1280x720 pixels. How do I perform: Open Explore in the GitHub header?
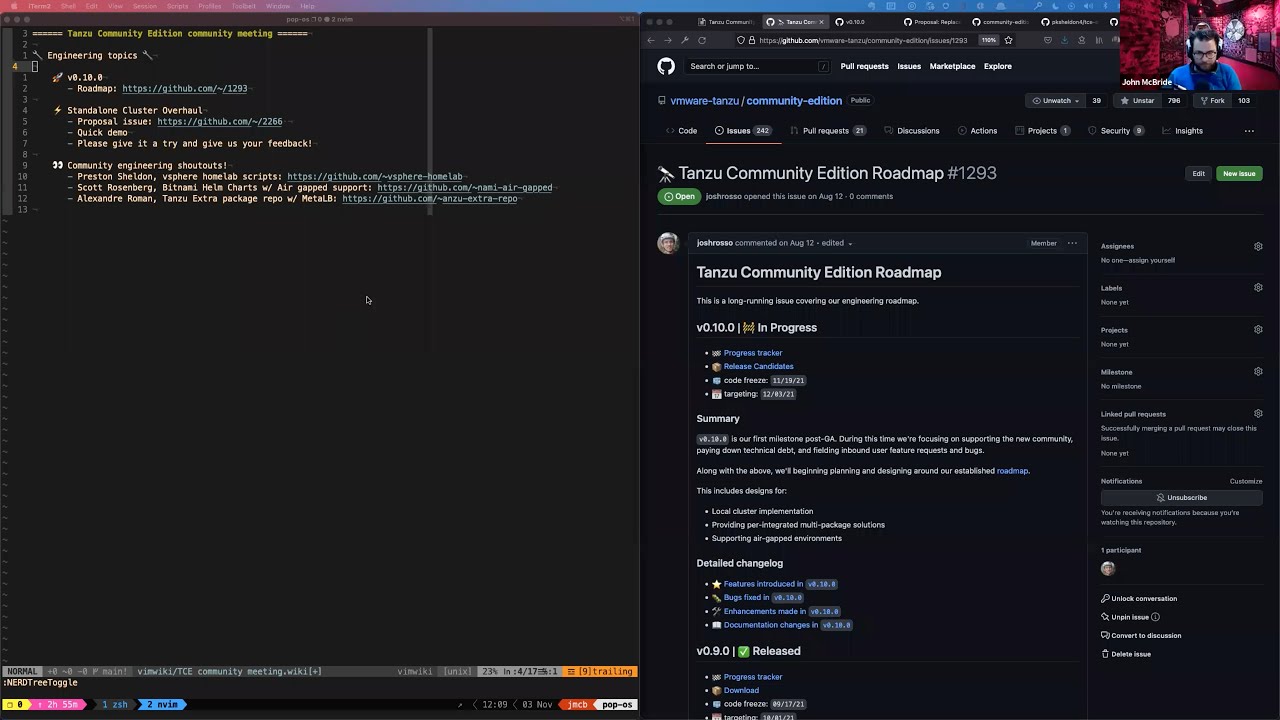click(997, 66)
